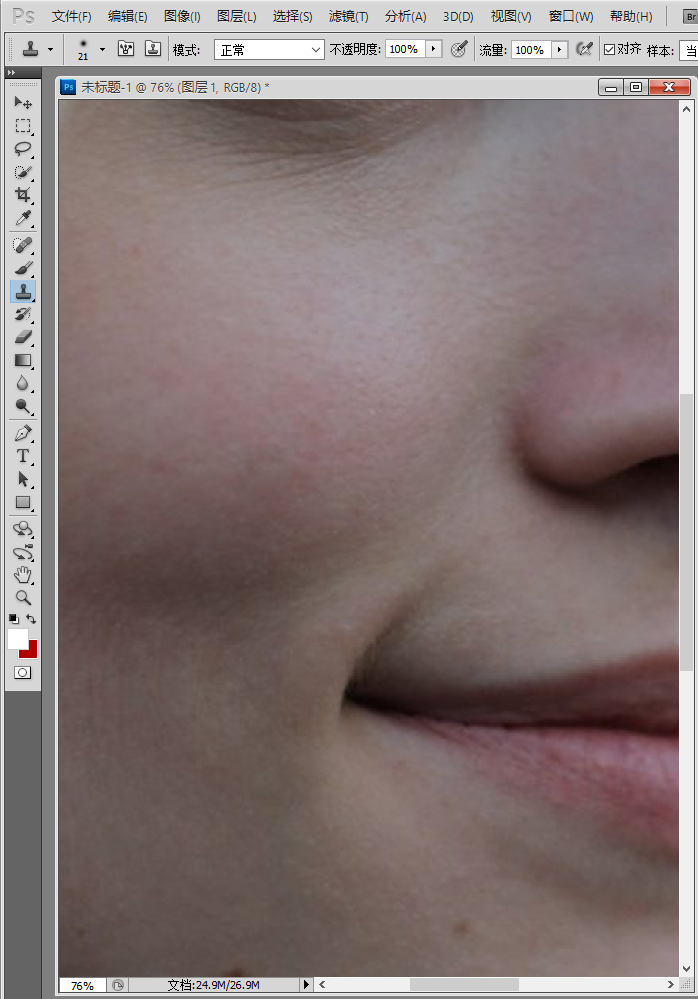Select the Rectangle shape tool

point(23,502)
